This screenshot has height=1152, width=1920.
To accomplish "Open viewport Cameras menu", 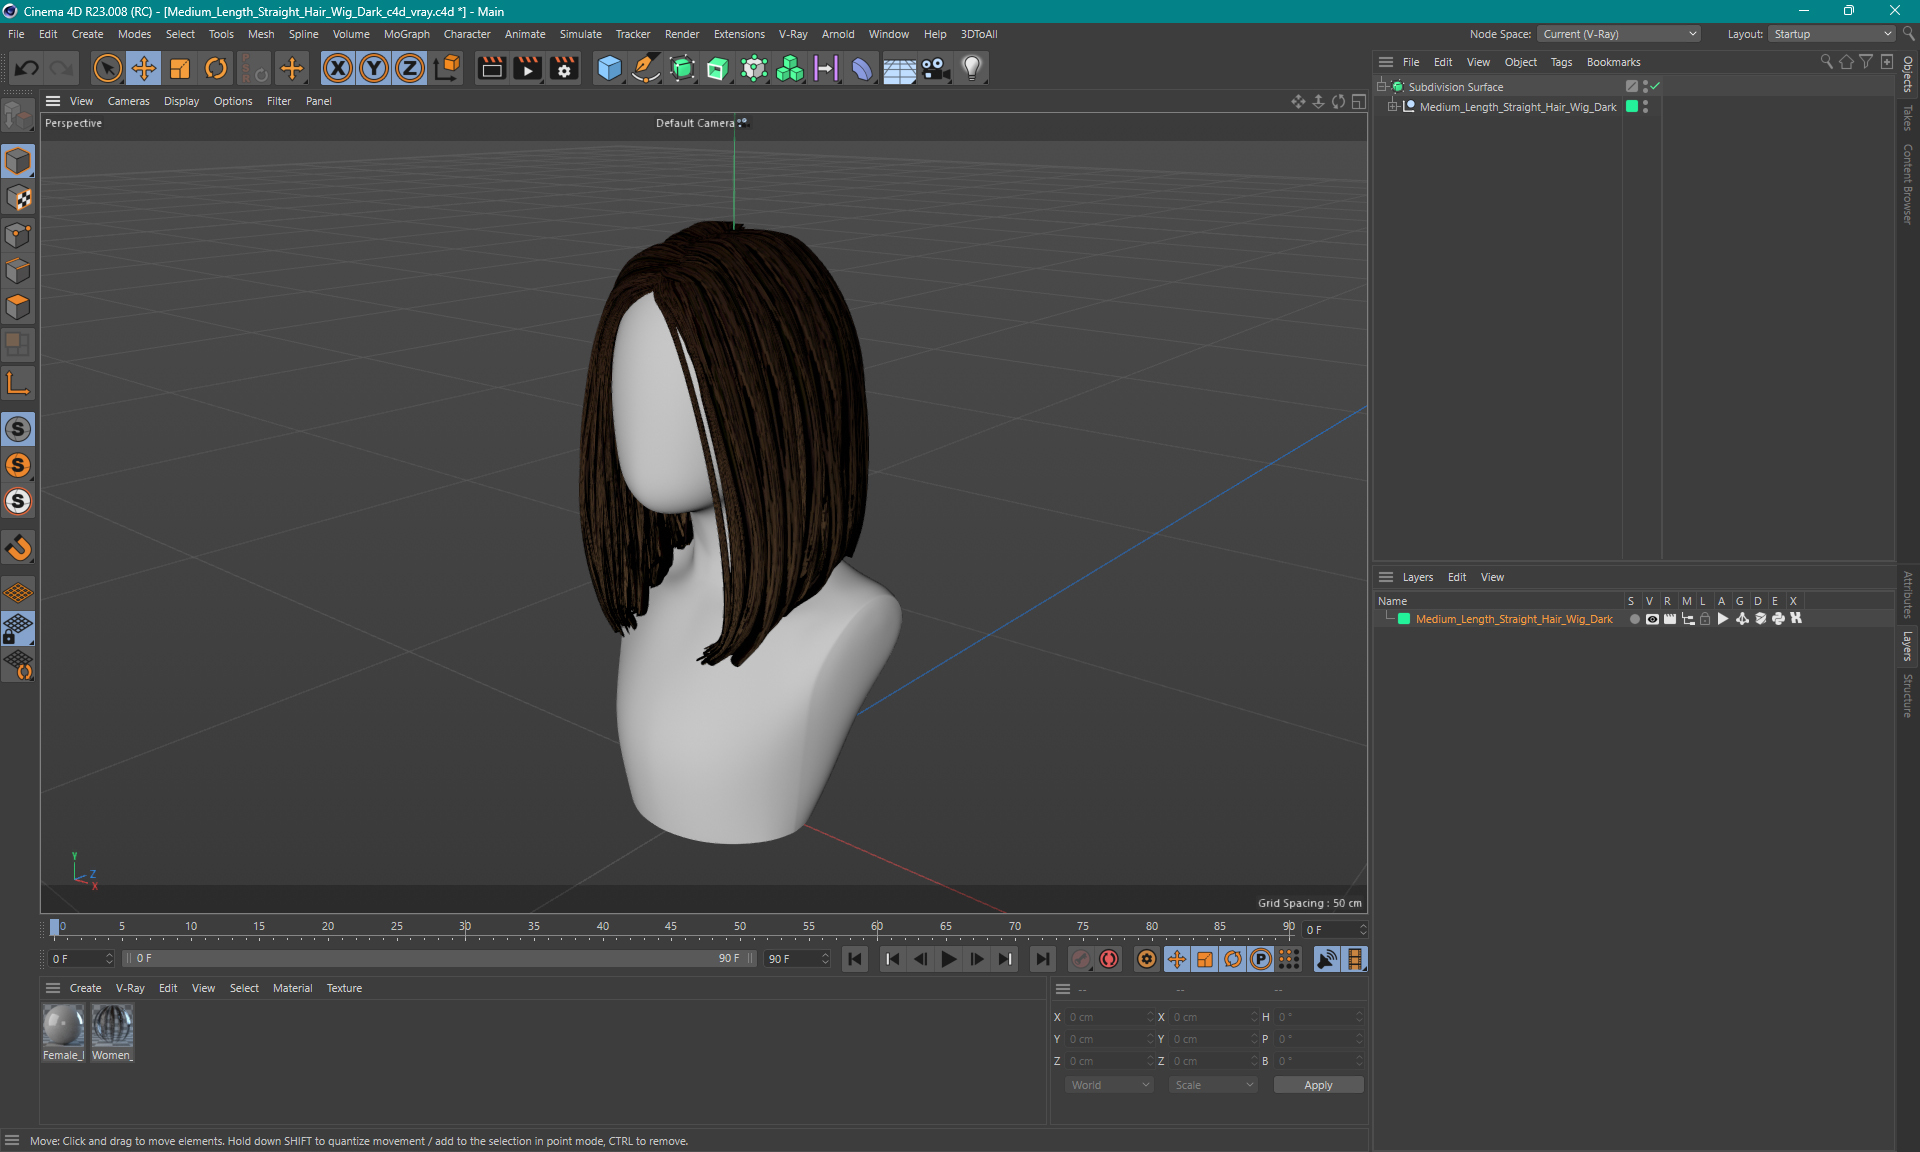I will [128, 101].
